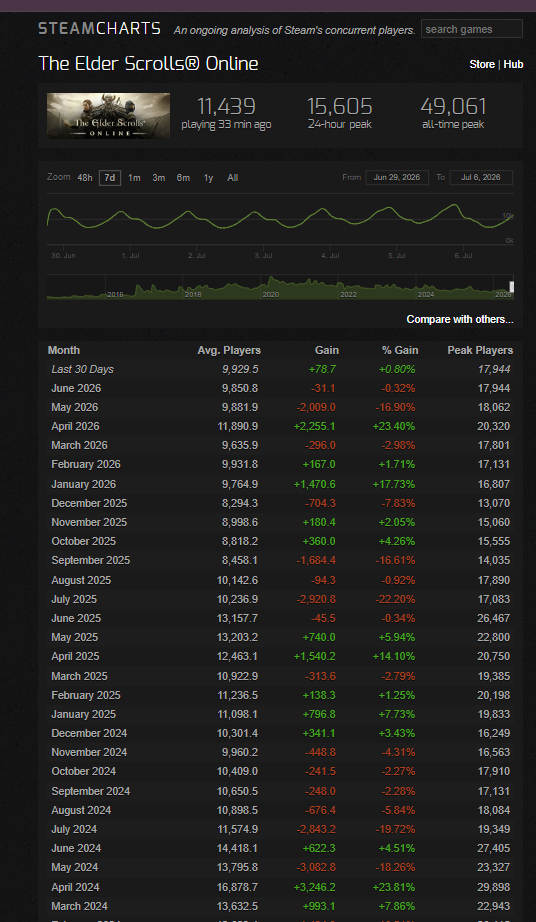Click The Elder Scrolls Online banner image
536x922 pixels.
(x=109, y=116)
